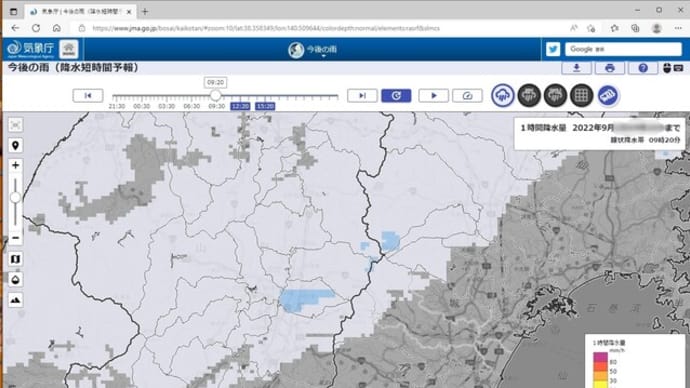690x388 pixels.
Task: Open the help question mark button
Action: (643, 68)
